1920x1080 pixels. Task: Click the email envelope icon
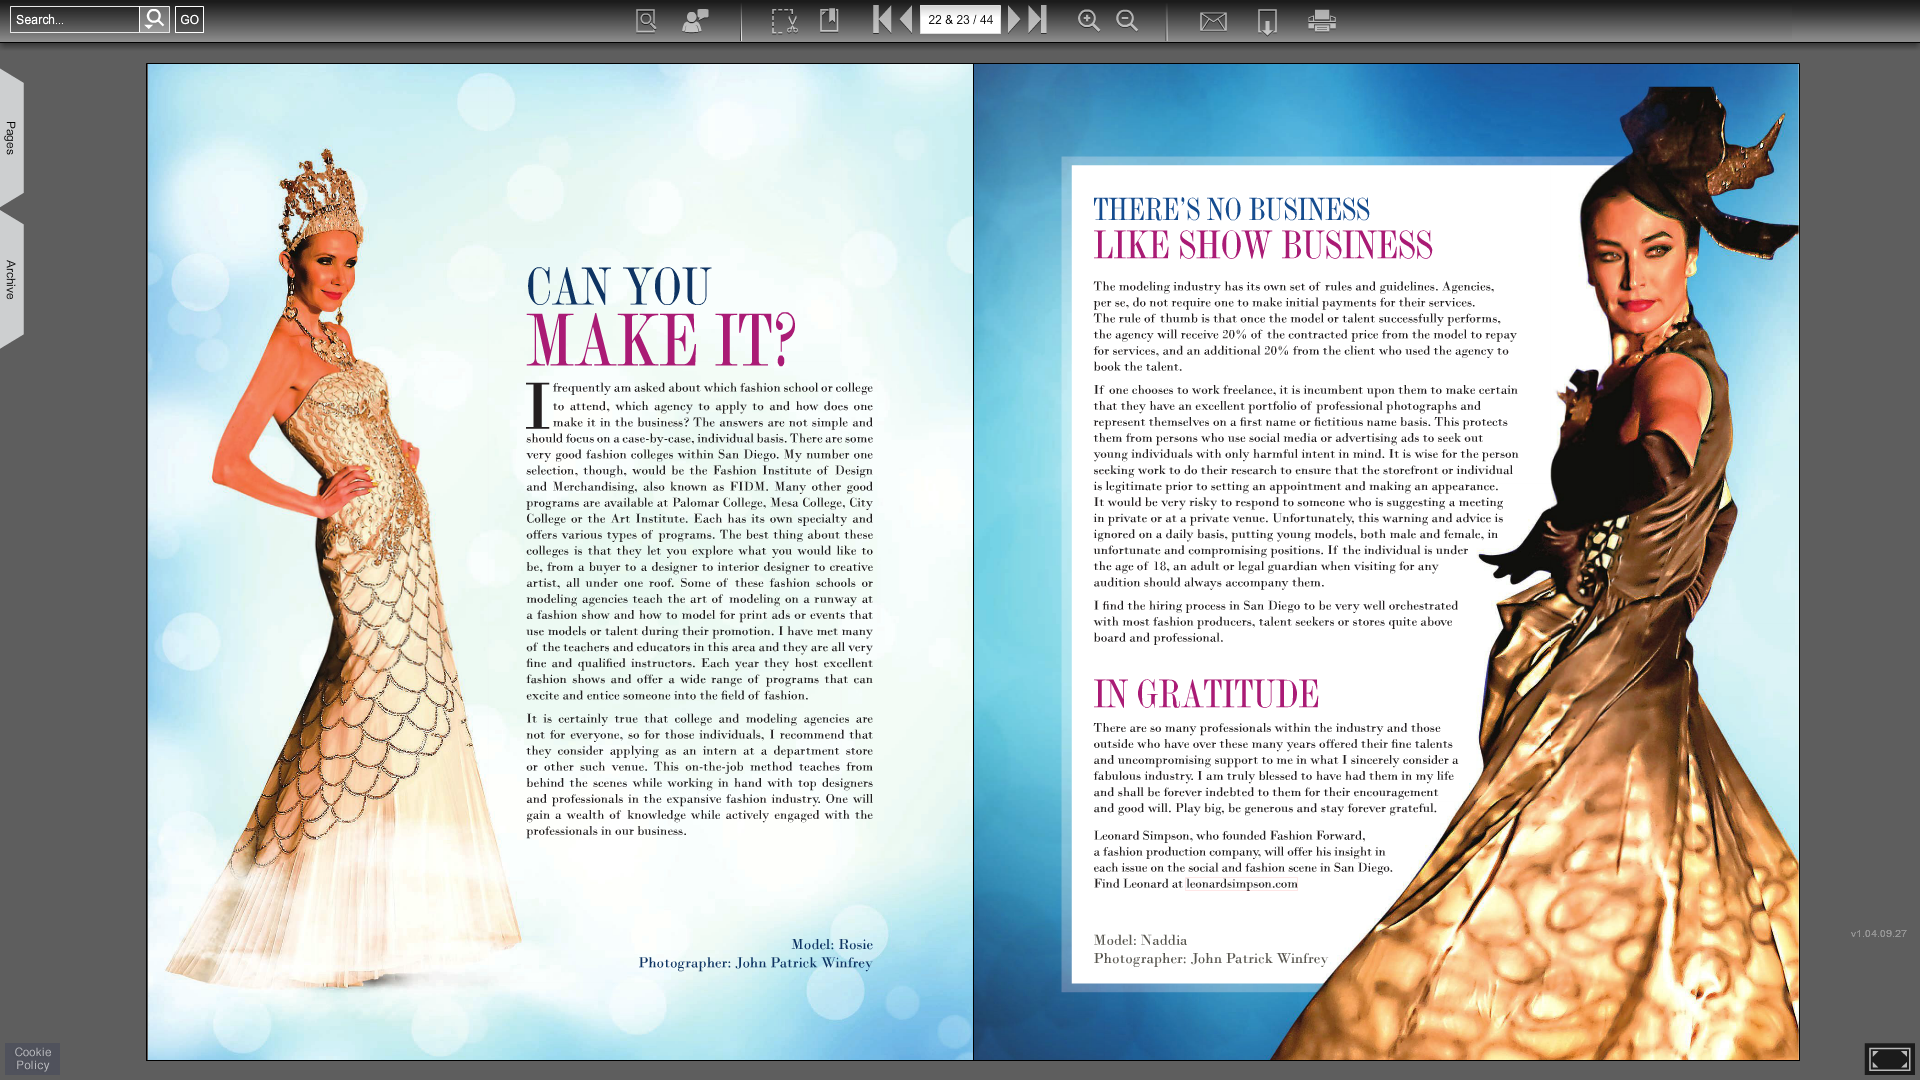pyautogui.click(x=1213, y=21)
